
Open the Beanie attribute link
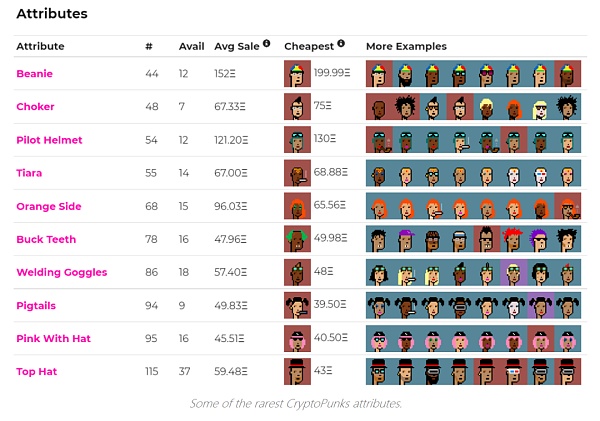pyautogui.click(x=34, y=73)
